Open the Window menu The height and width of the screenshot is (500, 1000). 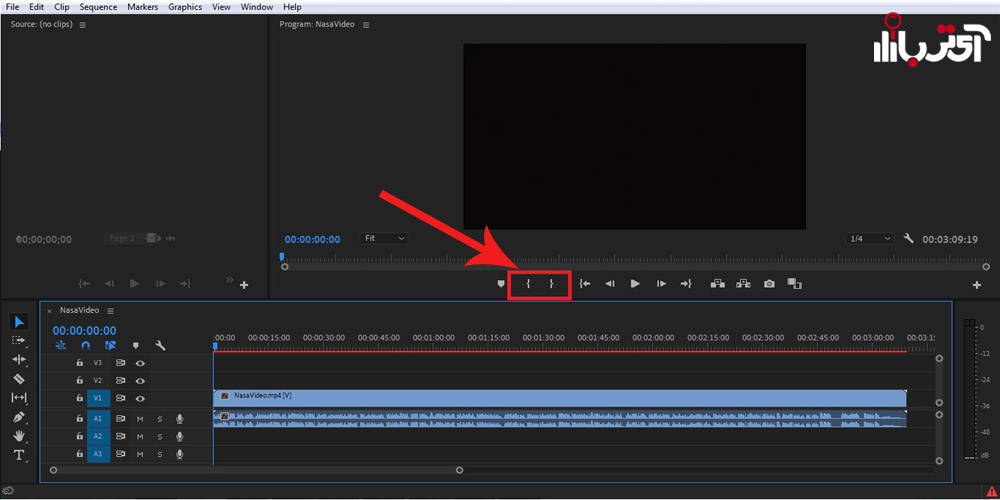click(x=256, y=7)
